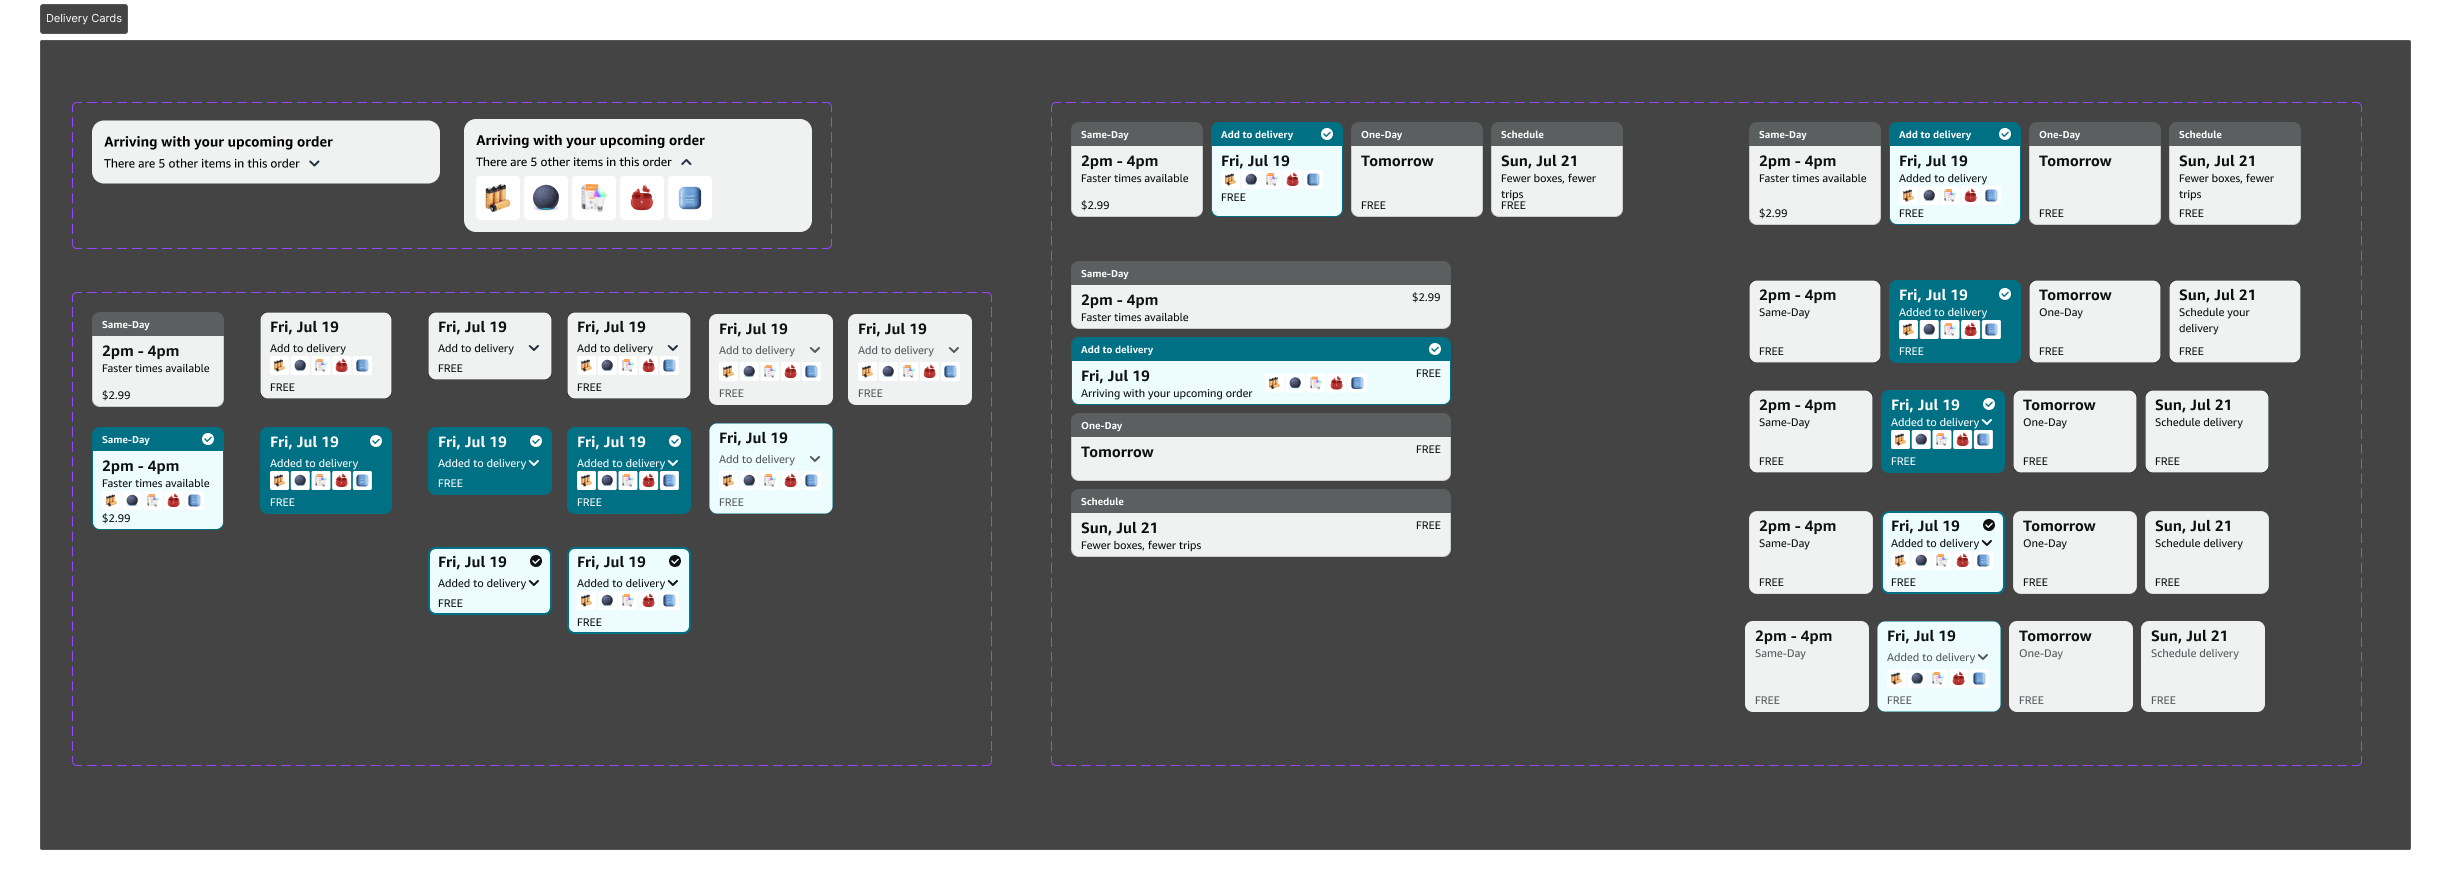Click batteries thumbnail in greyed 'Added to delivery' light-blue card
The width and height of the screenshot is (2451, 890).
click(1896, 678)
